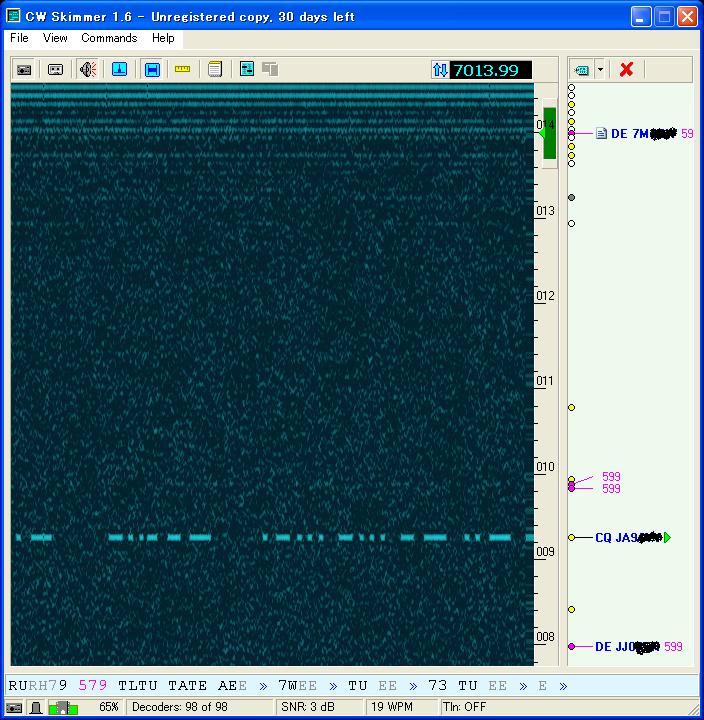
Task: Select the CQ JA9 callsign entry
Action: click(x=627, y=538)
